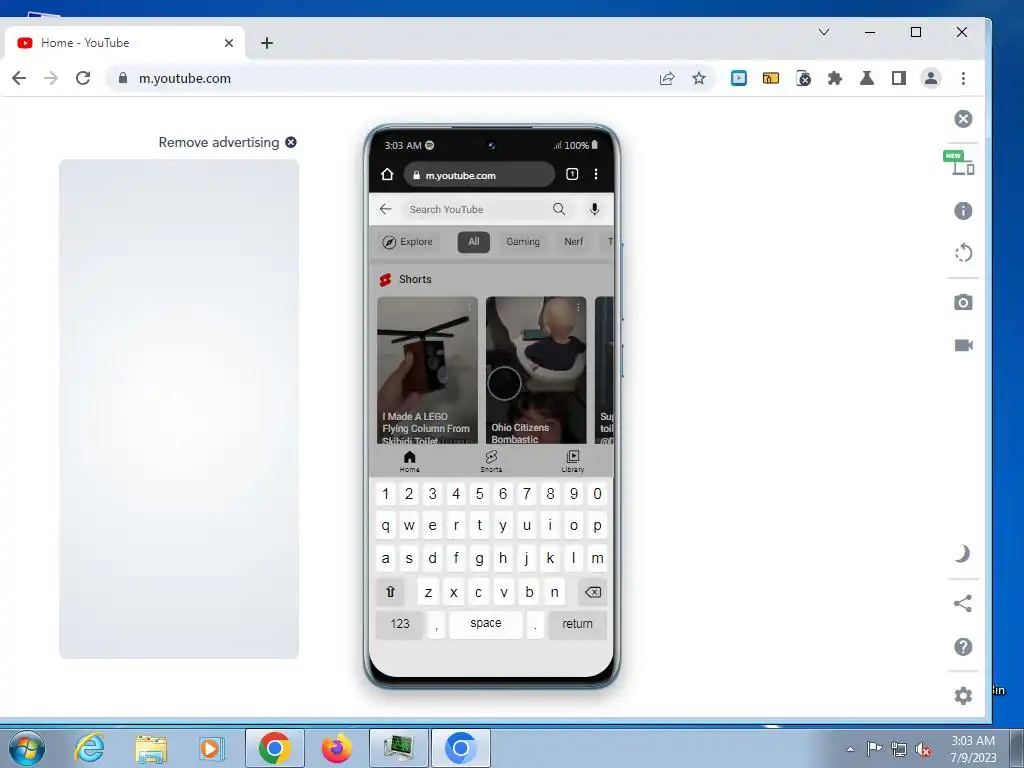Click the share icon in simulator sidebar
This screenshot has height=768, width=1024.
click(x=963, y=603)
